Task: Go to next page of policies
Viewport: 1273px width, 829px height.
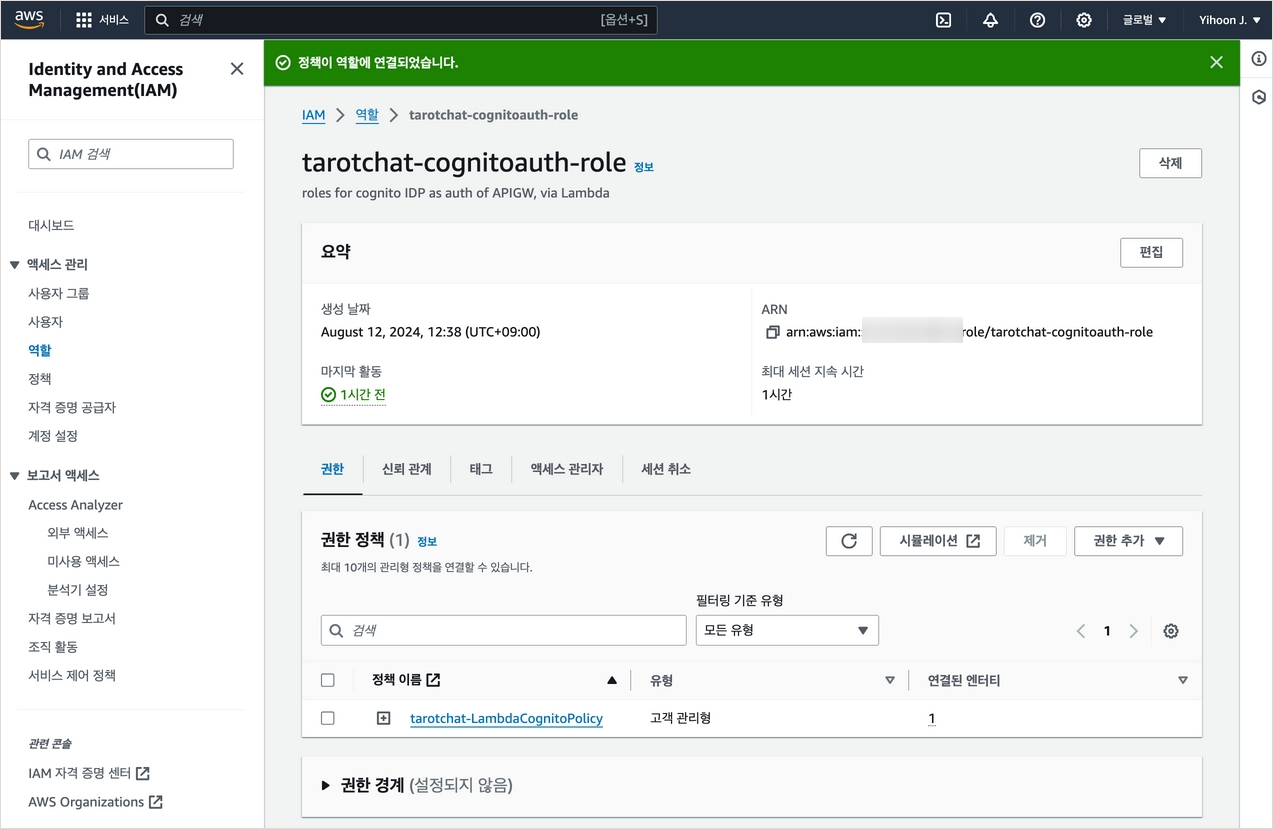Action: (x=1133, y=631)
